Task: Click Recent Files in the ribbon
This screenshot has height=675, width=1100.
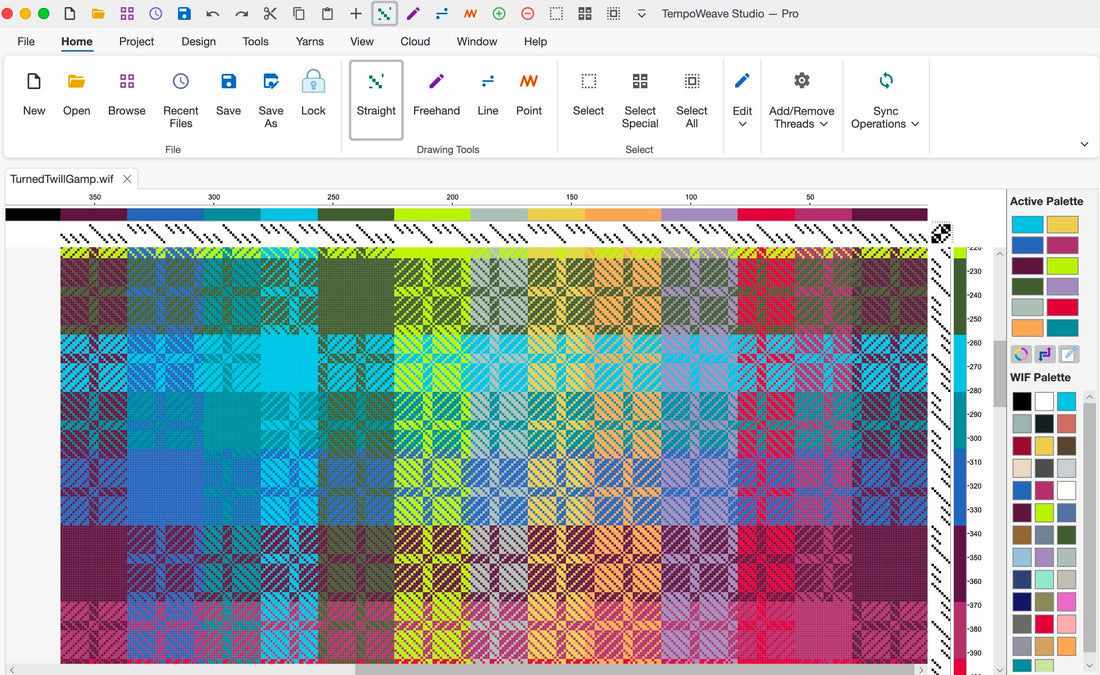Action: [x=180, y=100]
